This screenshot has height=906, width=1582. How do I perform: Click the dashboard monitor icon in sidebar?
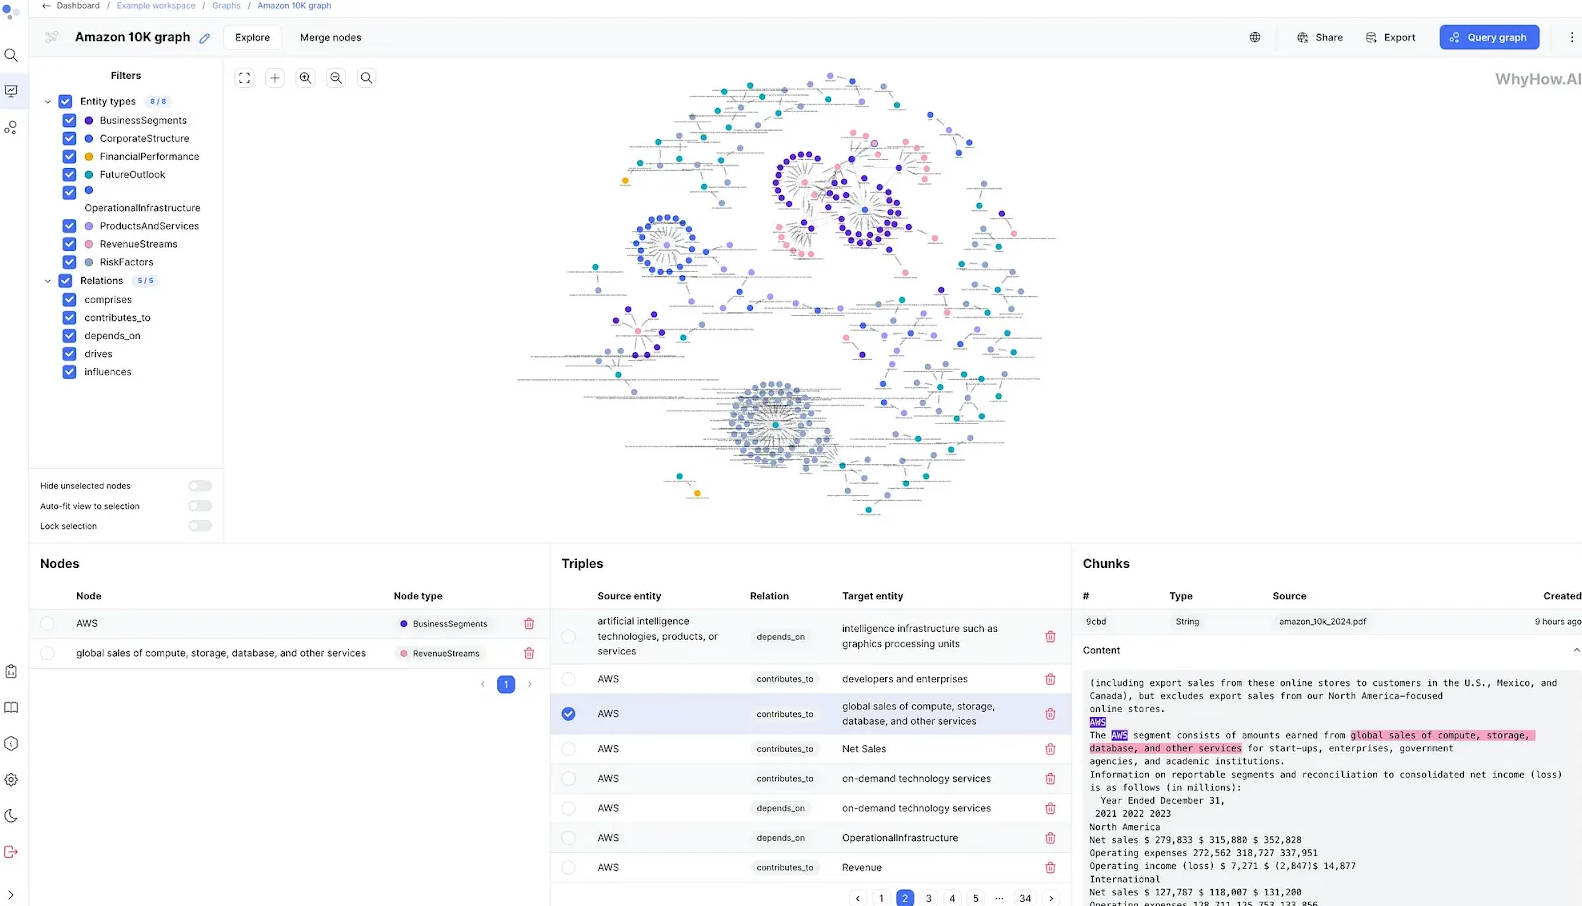point(11,91)
